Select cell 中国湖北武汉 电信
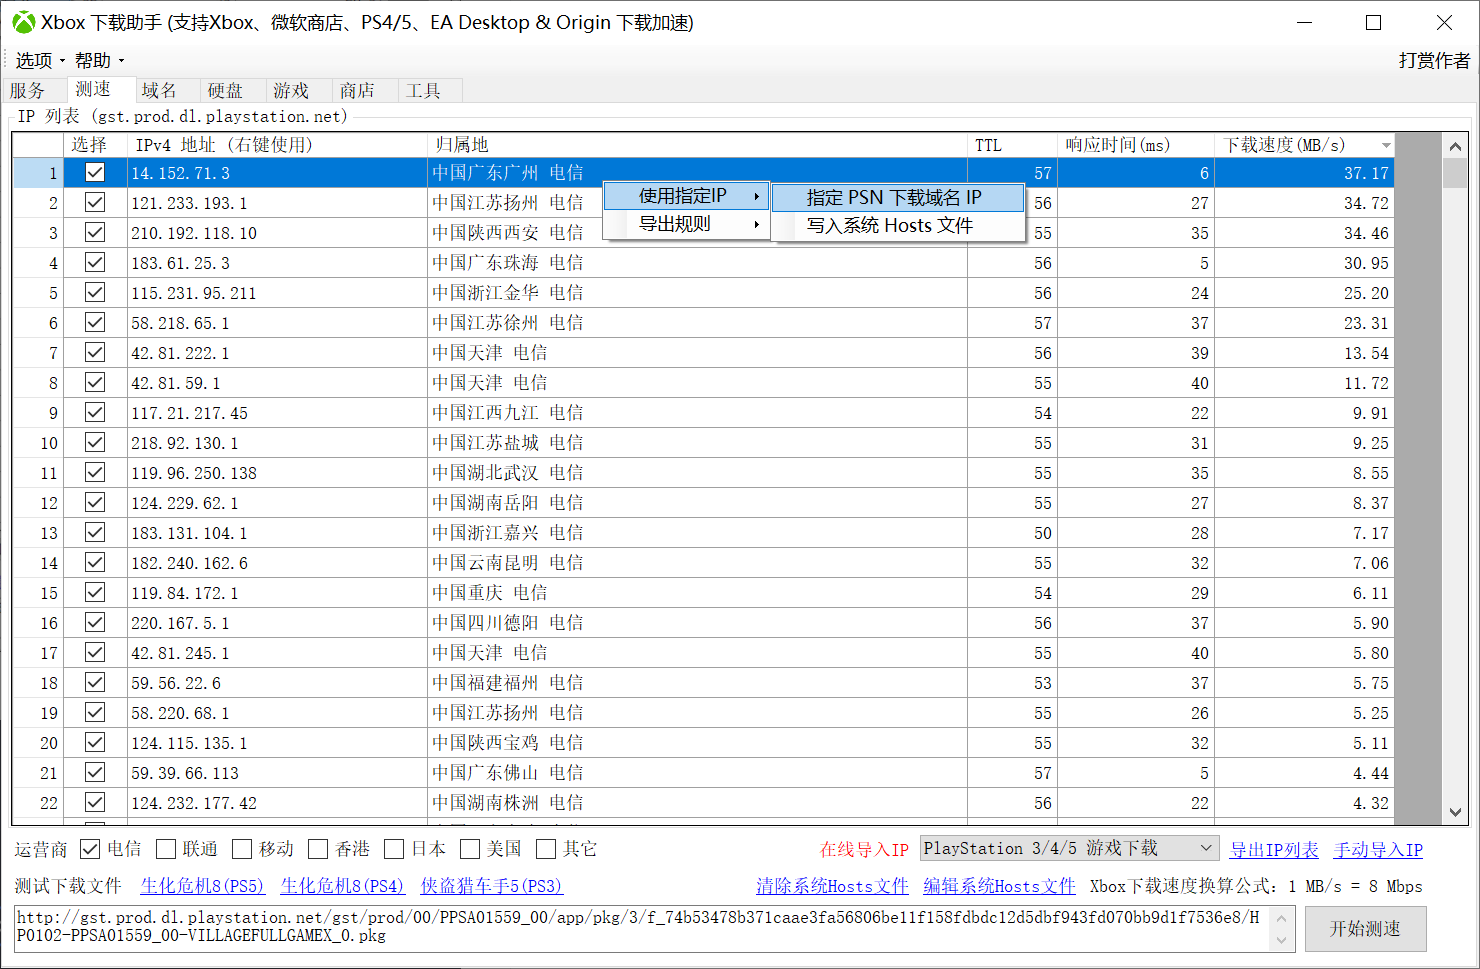1480x969 pixels. coord(697,473)
